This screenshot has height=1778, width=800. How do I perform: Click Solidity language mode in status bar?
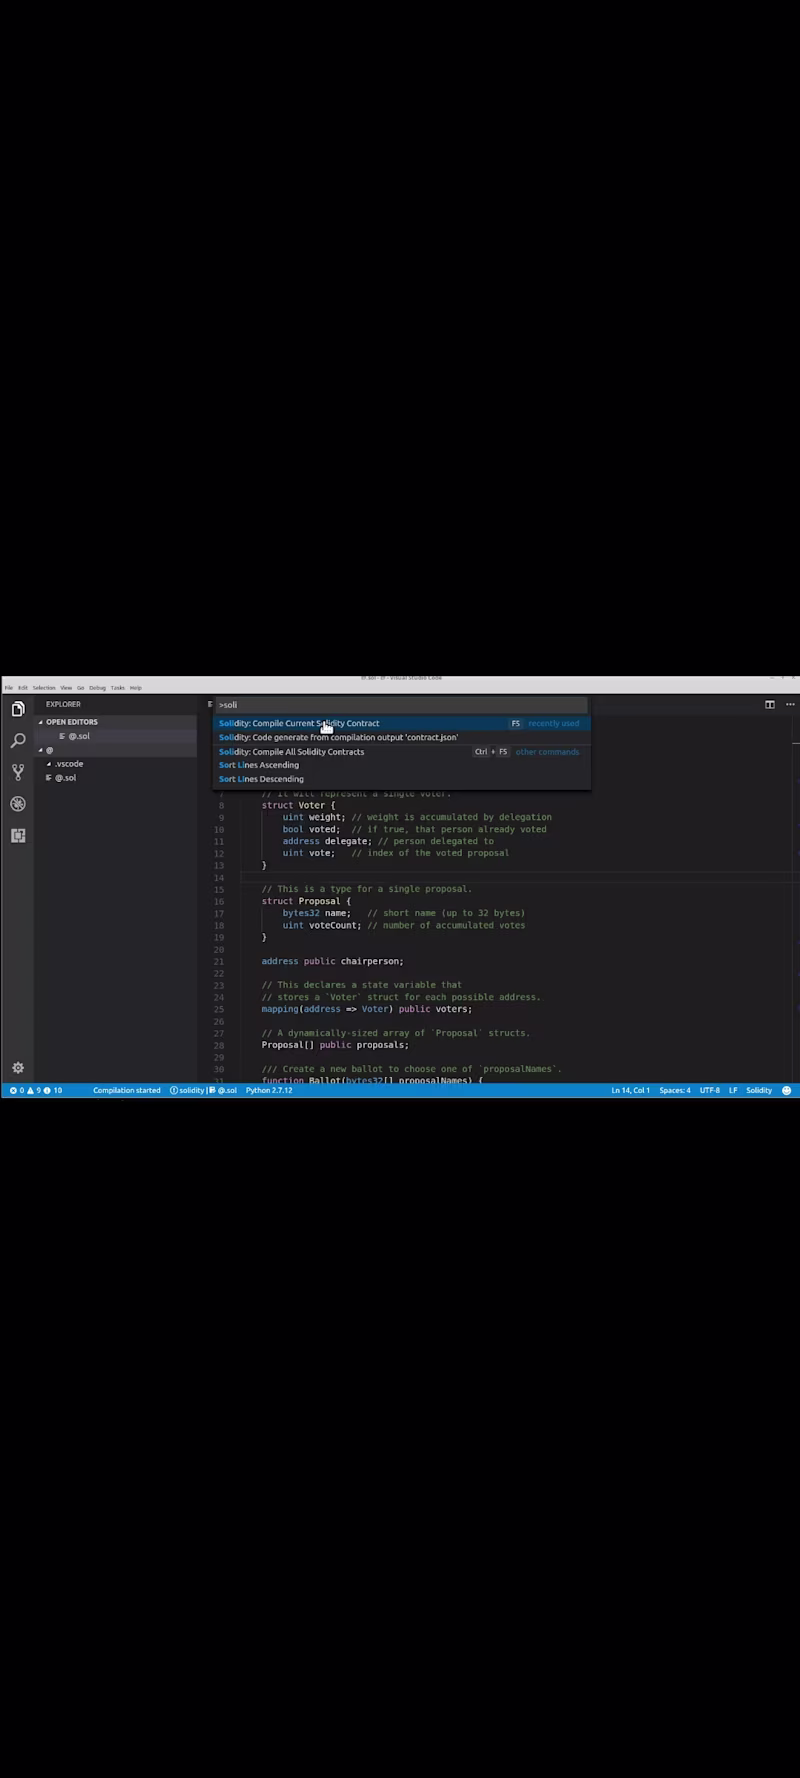tap(759, 1090)
